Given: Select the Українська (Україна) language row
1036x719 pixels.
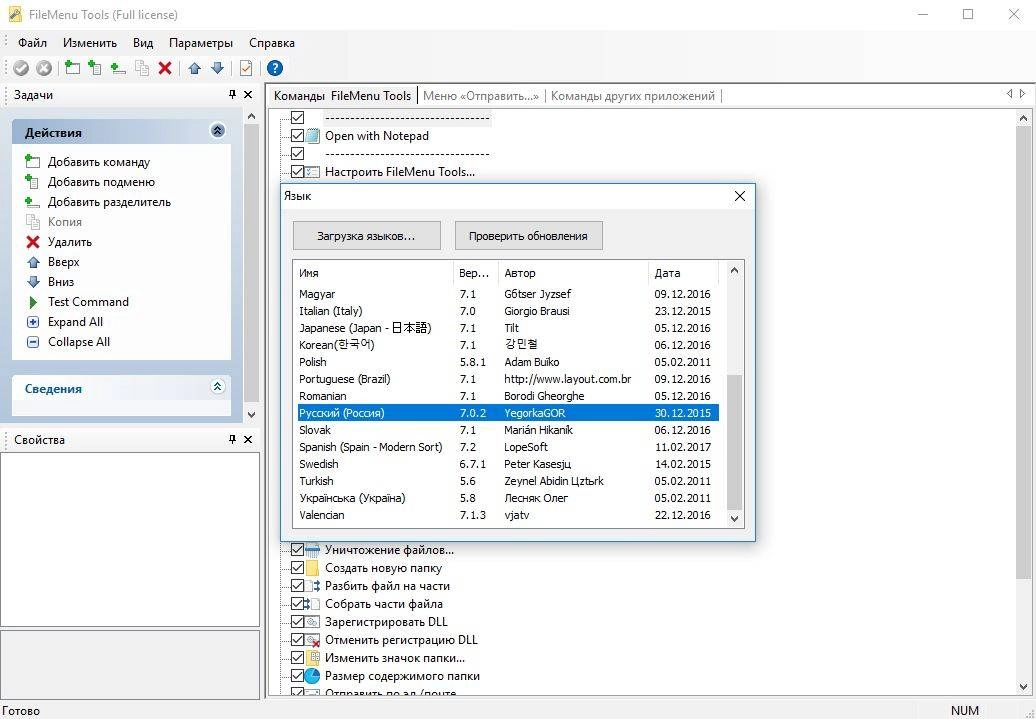Looking at the screenshot, I should point(507,498).
